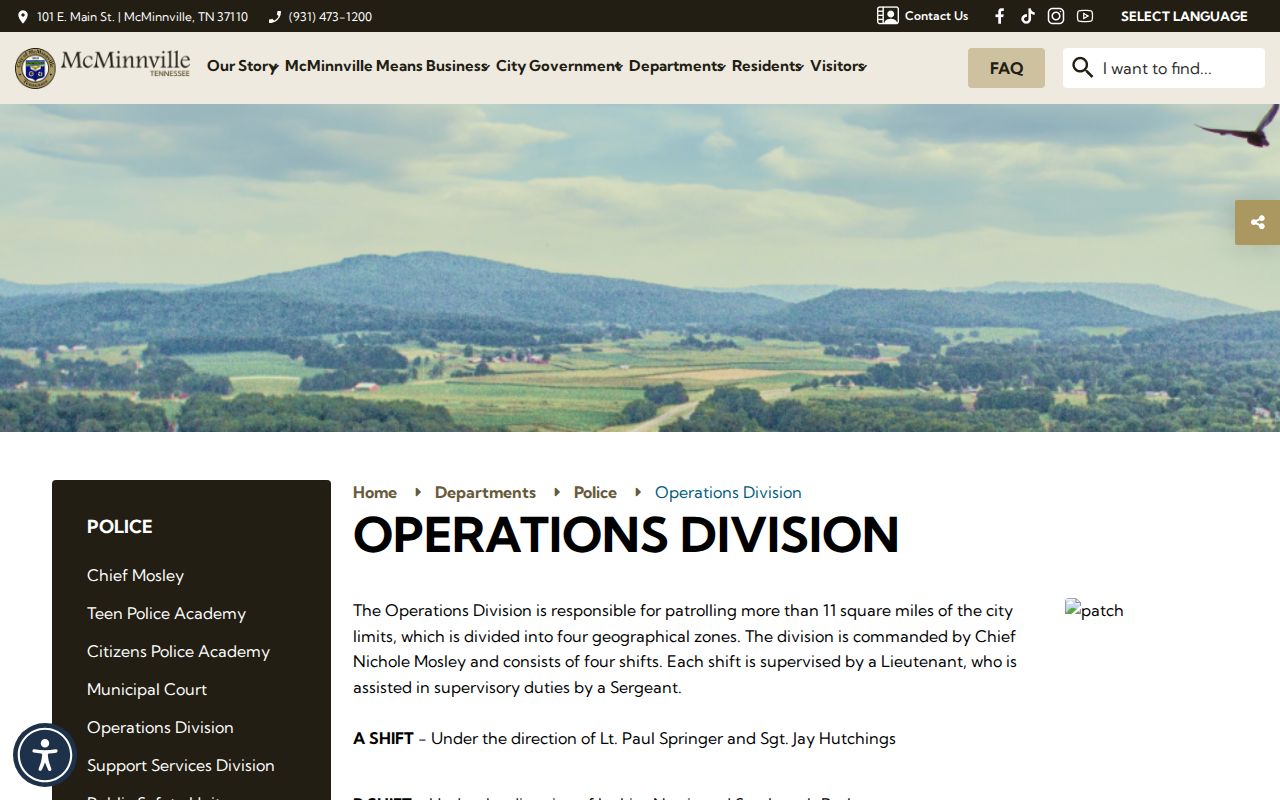Expand the City Government dropdown menu
The width and height of the screenshot is (1280, 800).
point(559,66)
